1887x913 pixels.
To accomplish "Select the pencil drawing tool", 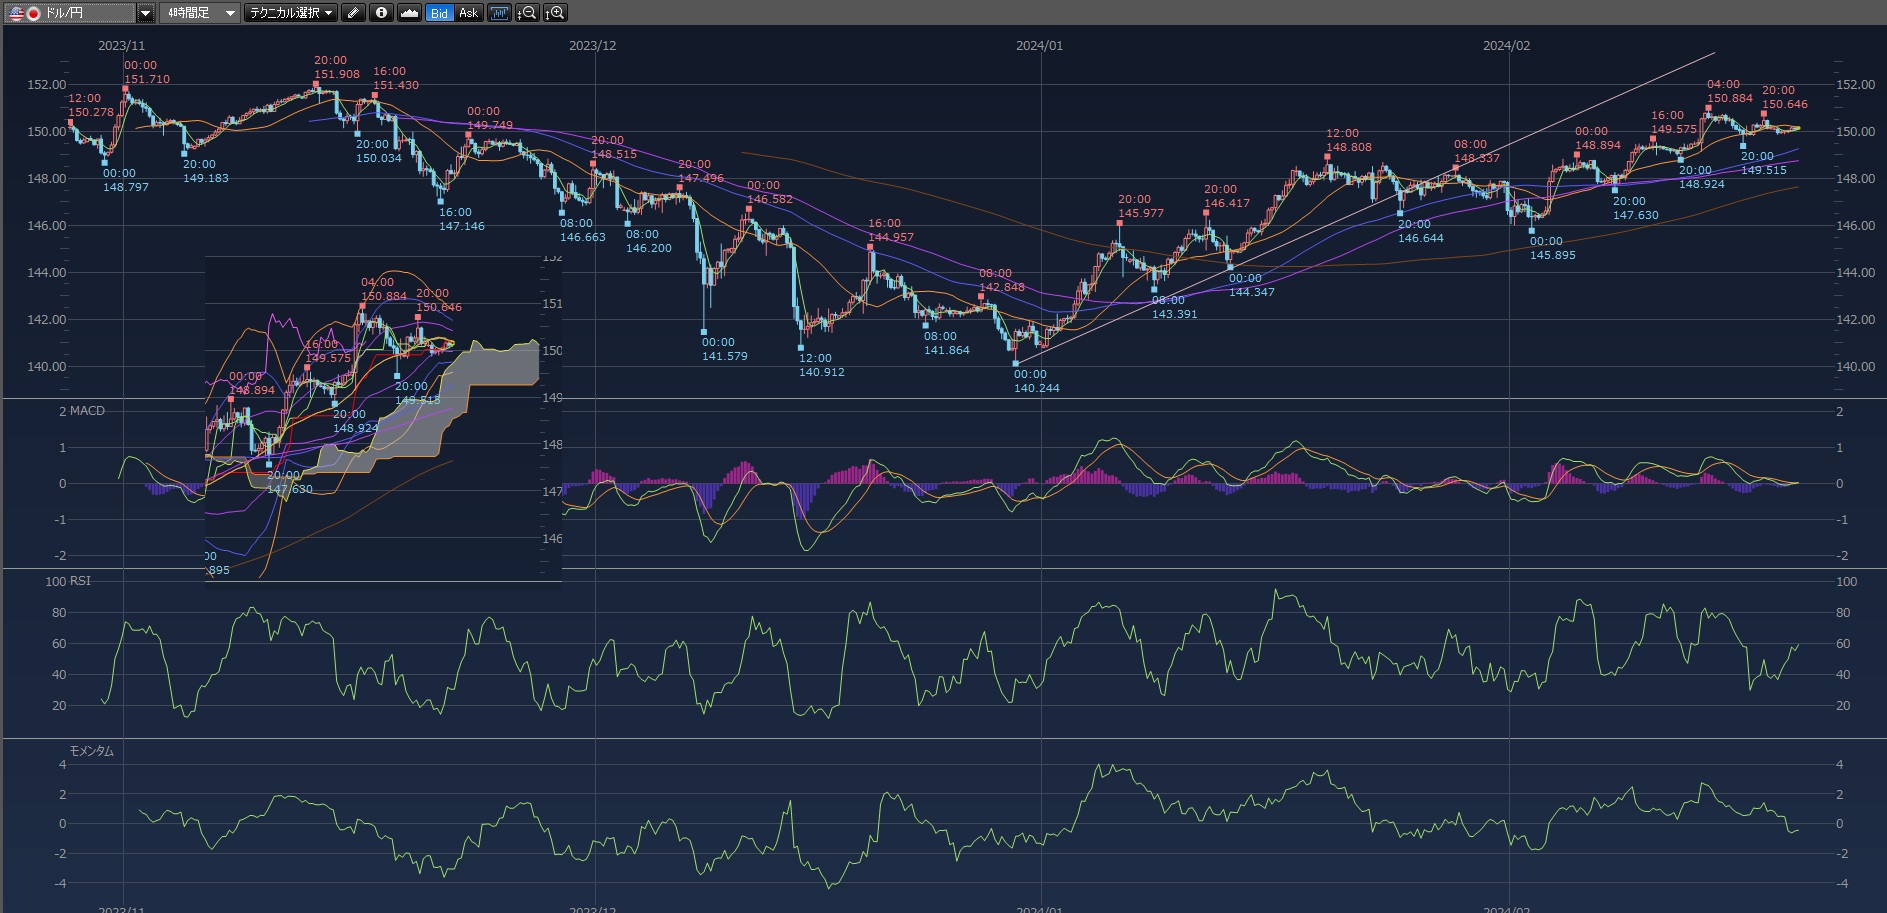I will pos(353,13).
